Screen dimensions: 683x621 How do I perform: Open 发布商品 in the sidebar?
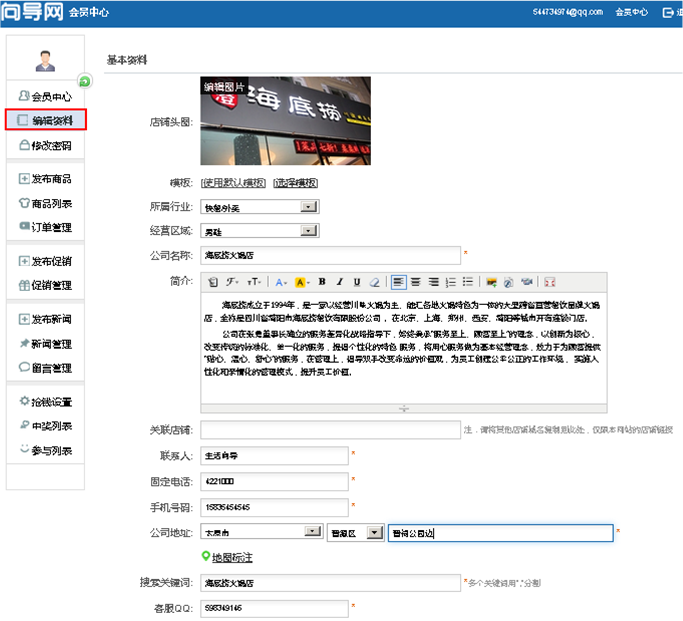coord(45,179)
